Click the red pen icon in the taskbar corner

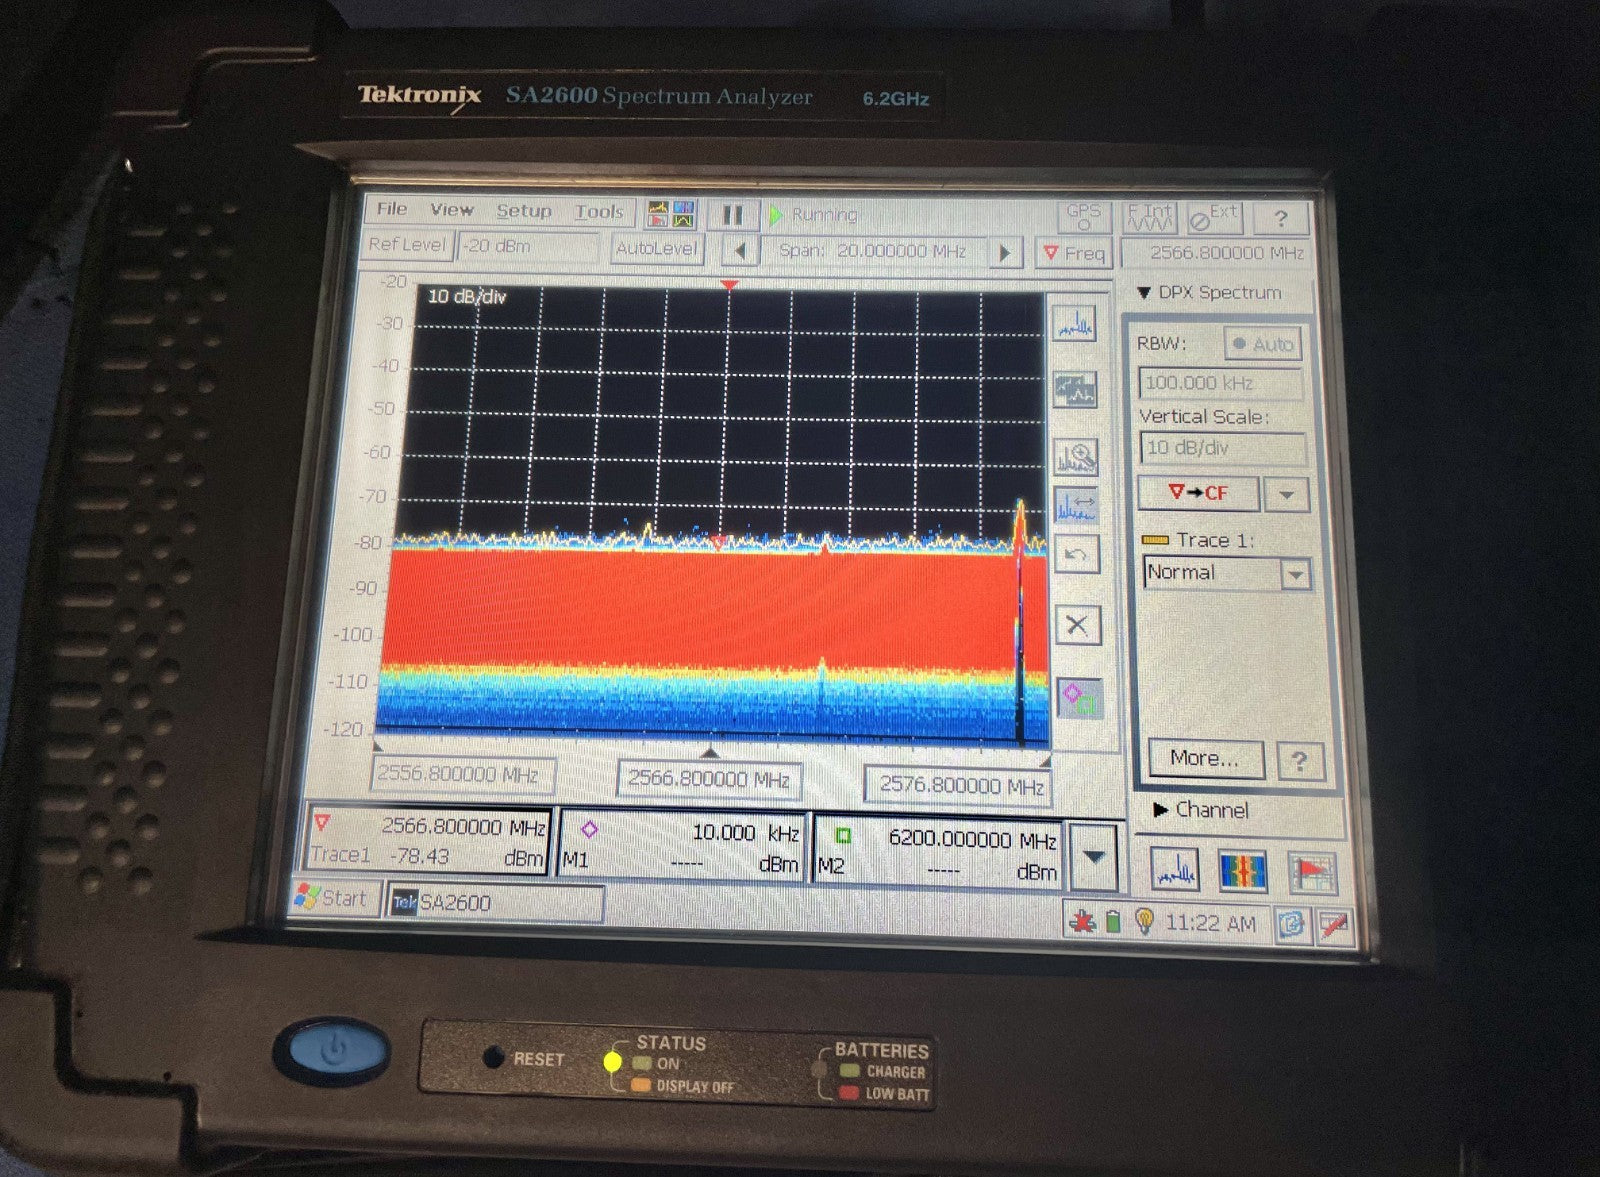tap(1334, 927)
